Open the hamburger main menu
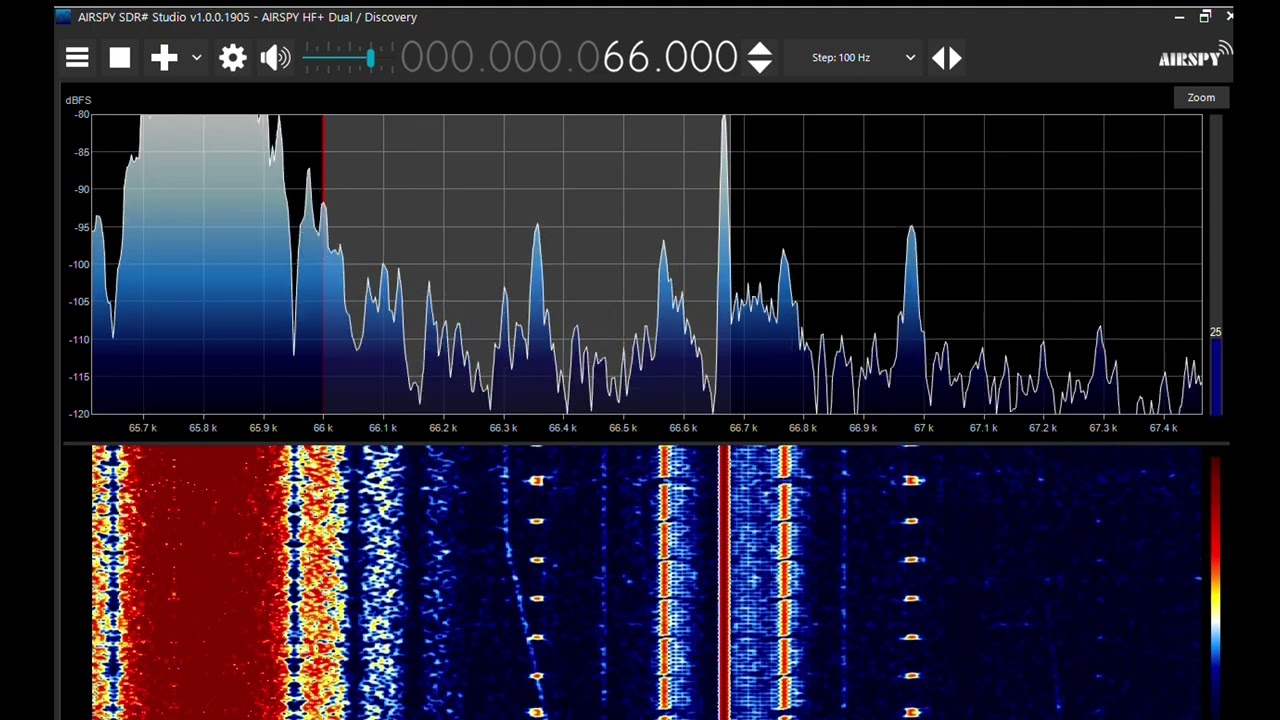The image size is (1280, 720). pyautogui.click(x=77, y=58)
